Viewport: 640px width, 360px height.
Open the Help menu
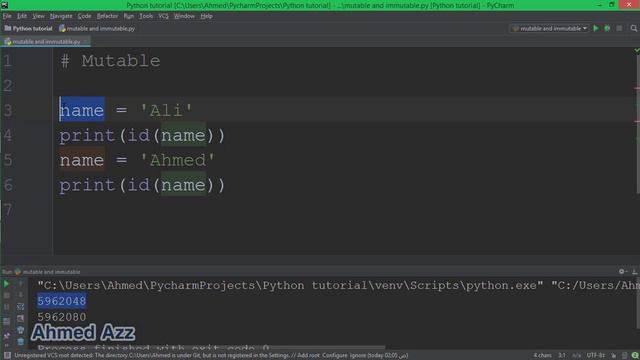207,16
